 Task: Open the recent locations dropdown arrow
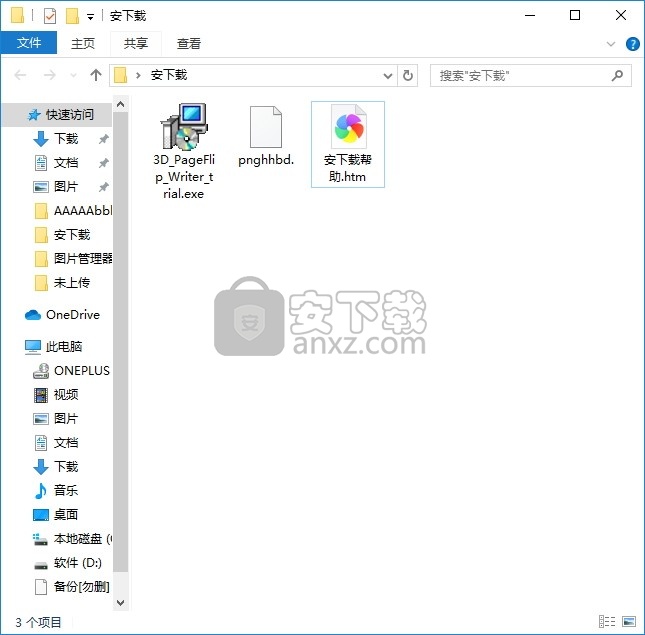[x=73, y=76]
